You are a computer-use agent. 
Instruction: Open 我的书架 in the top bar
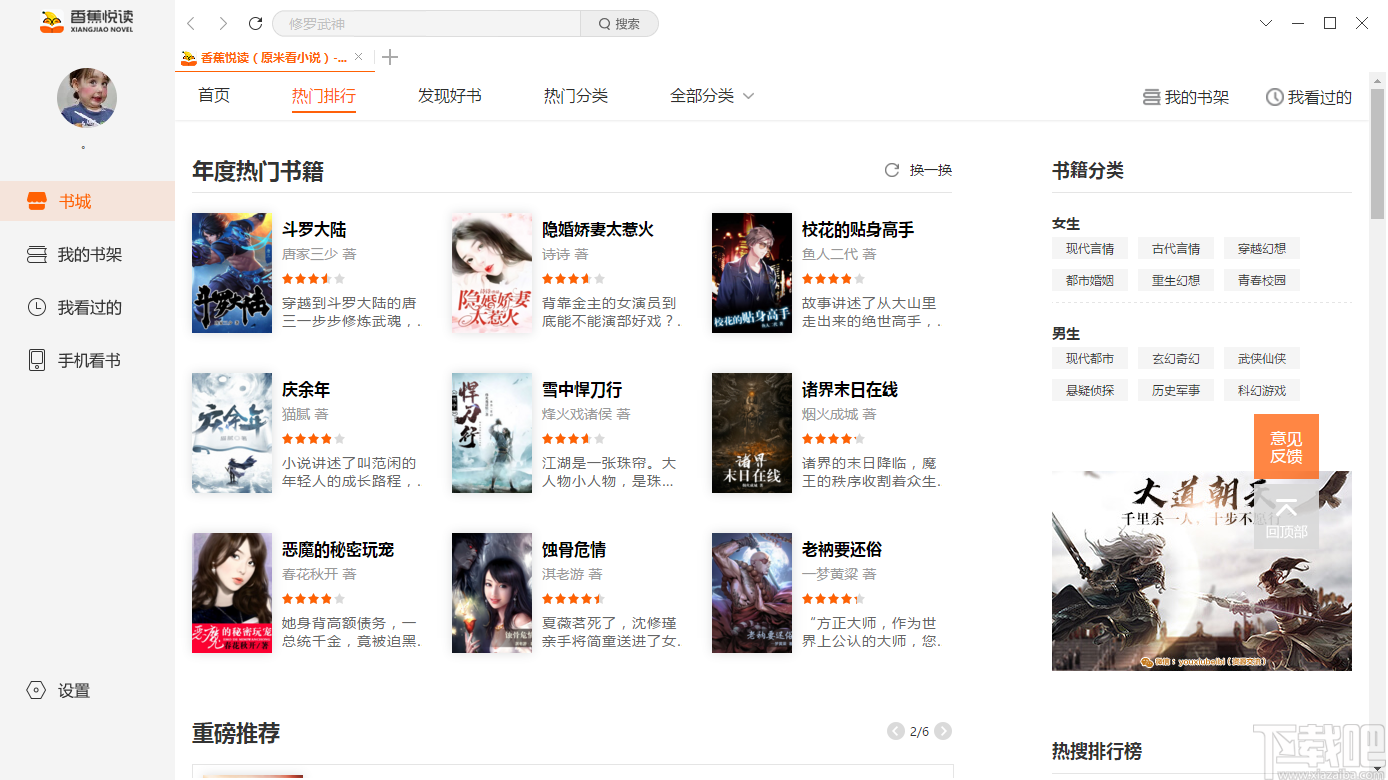[x=1186, y=97]
